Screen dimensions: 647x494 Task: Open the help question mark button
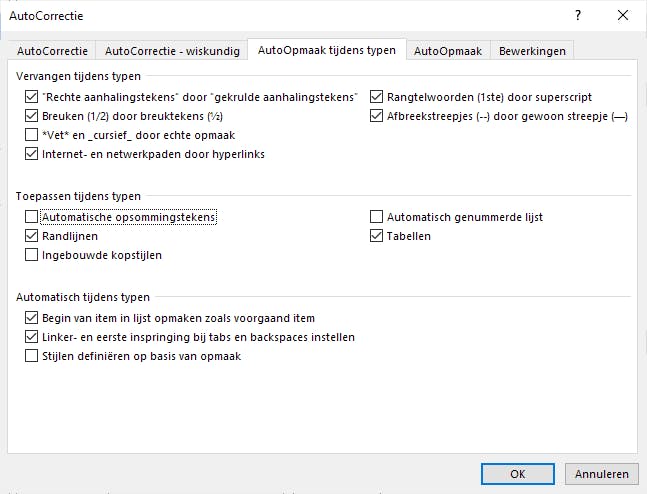(x=577, y=16)
